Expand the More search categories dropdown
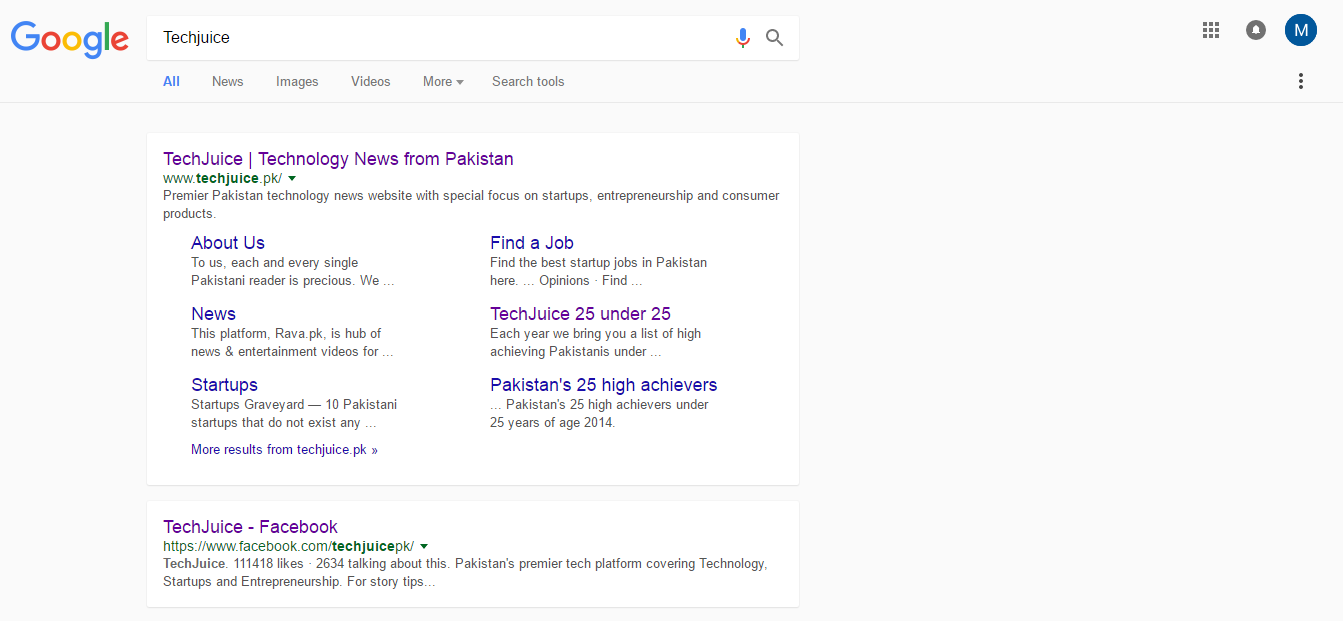 click(x=442, y=81)
